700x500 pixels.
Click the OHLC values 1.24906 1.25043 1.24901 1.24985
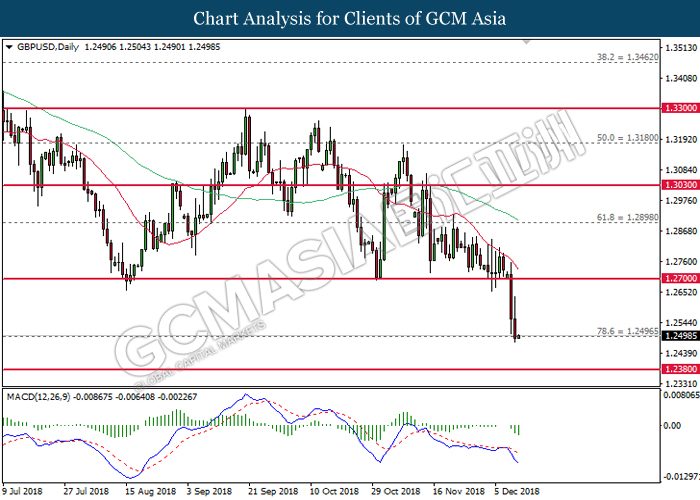point(152,47)
